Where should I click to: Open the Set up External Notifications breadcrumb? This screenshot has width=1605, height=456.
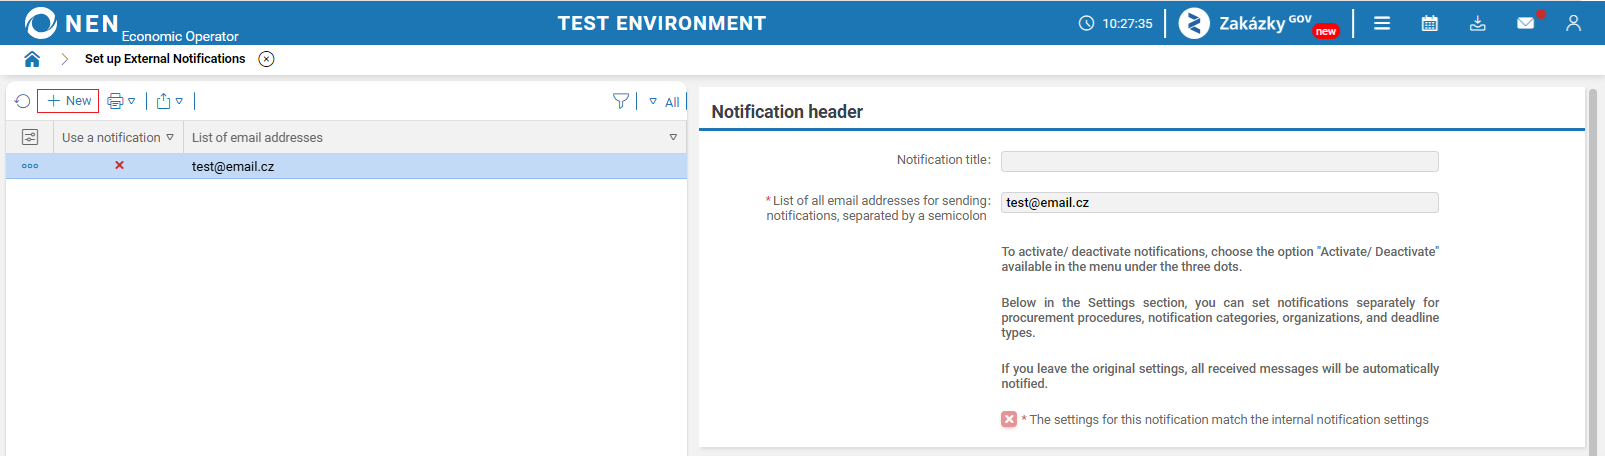pyautogui.click(x=165, y=59)
